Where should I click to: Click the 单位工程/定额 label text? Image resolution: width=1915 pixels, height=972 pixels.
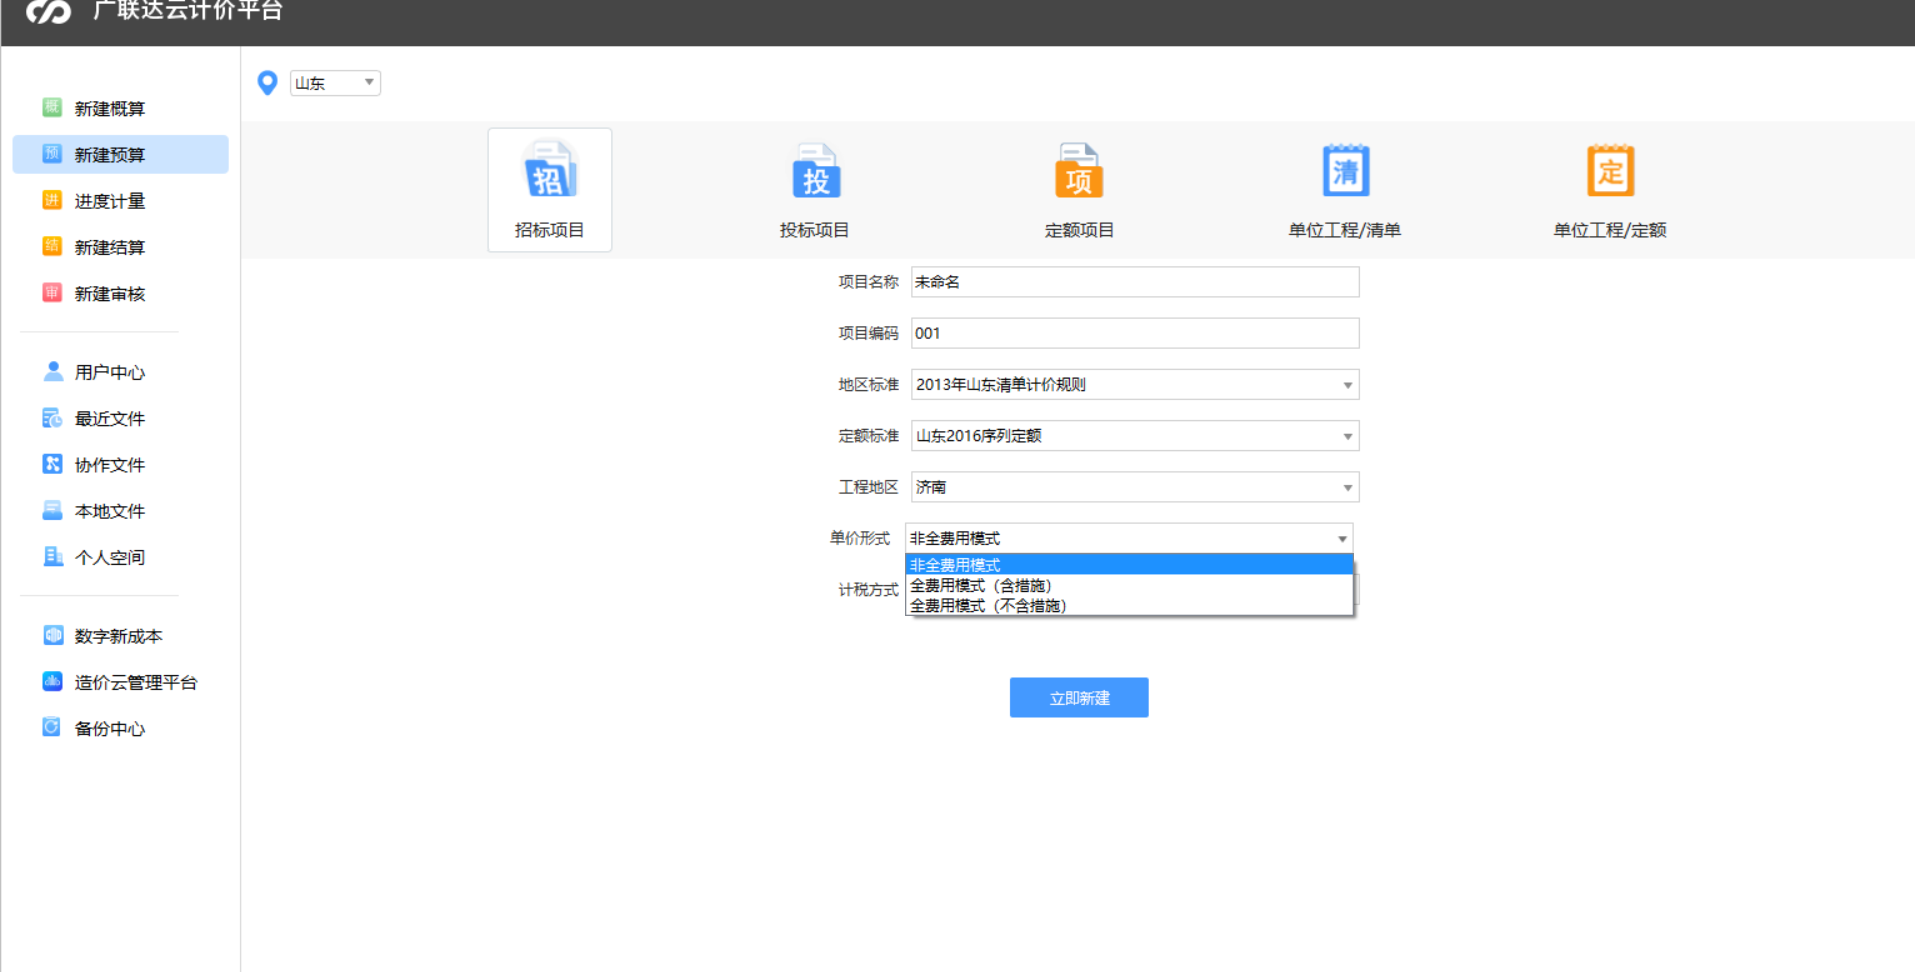[1610, 230]
